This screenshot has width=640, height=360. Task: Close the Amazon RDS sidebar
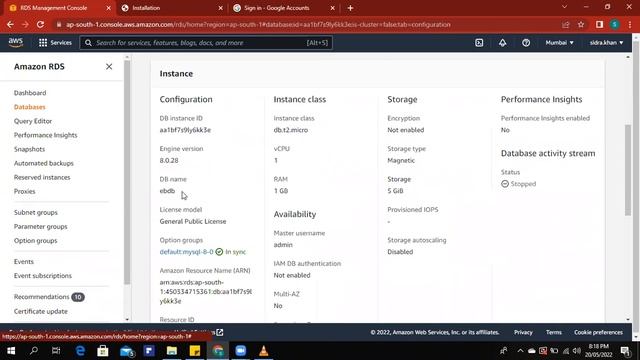pyautogui.click(x=109, y=67)
